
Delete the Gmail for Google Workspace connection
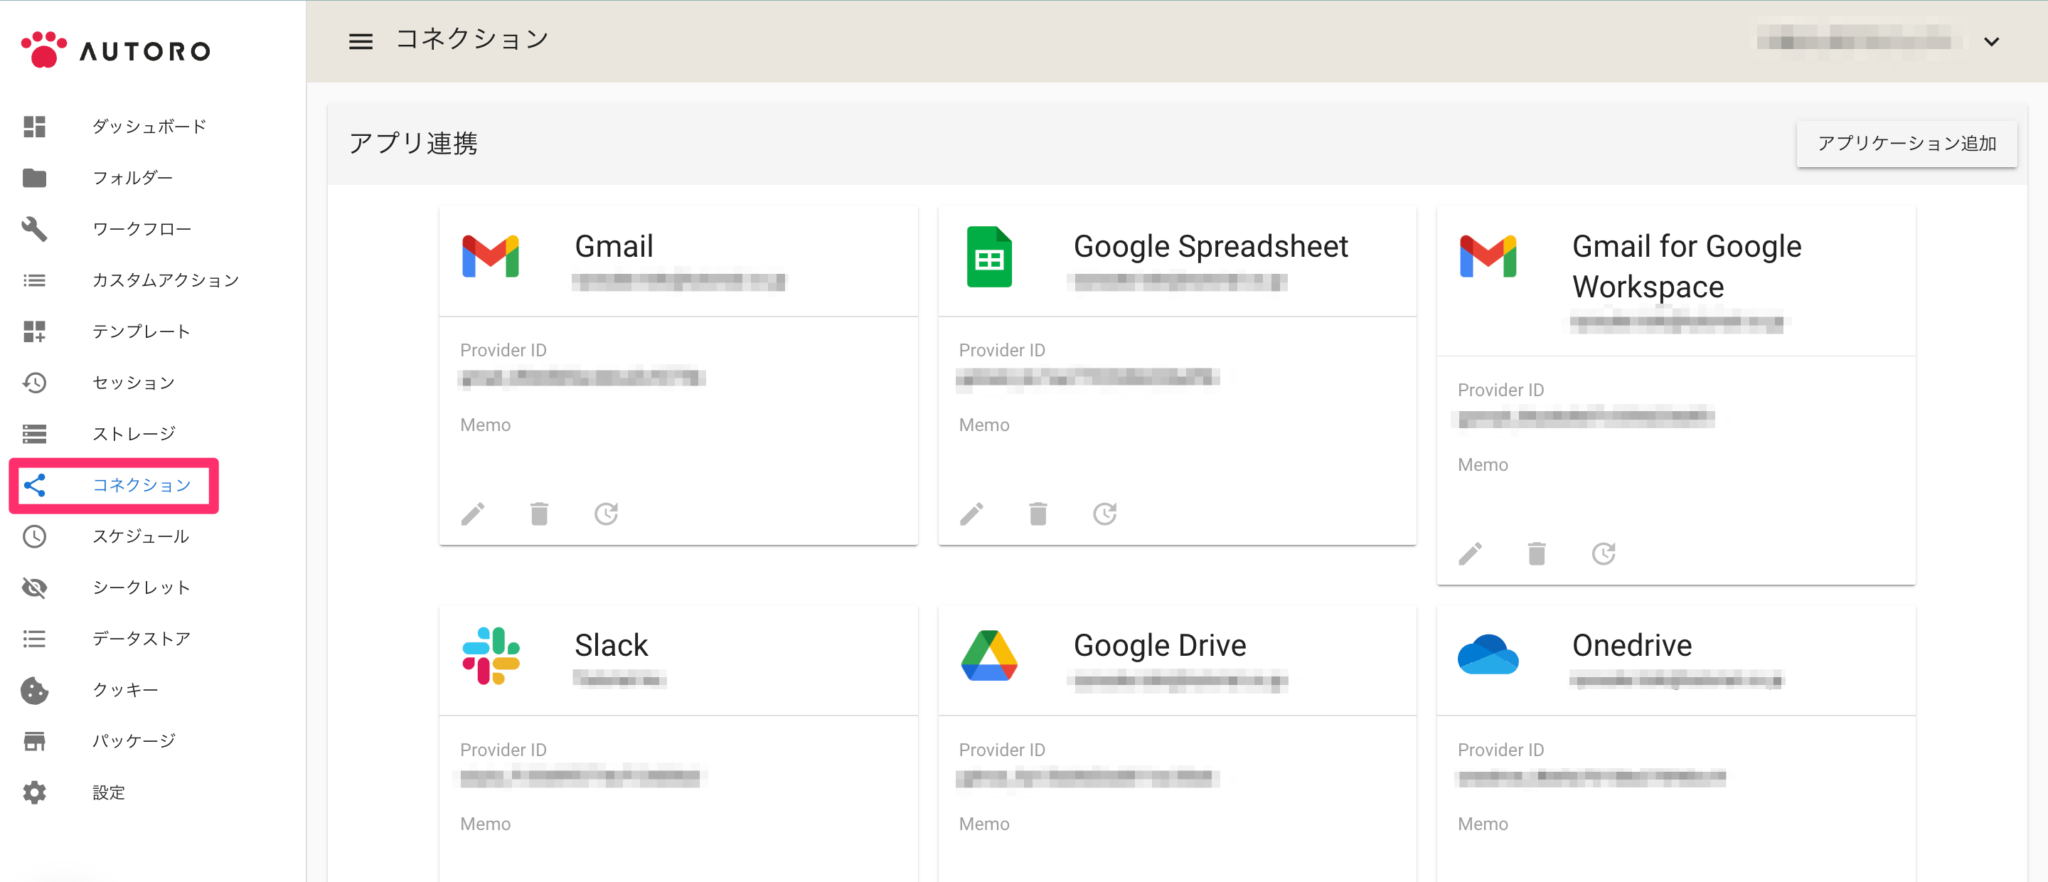click(1537, 554)
